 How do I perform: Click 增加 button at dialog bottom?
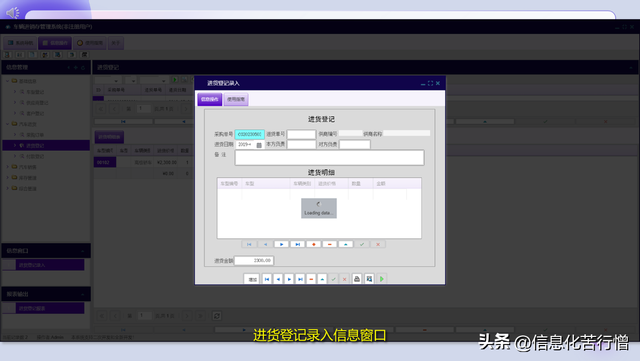(252, 279)
